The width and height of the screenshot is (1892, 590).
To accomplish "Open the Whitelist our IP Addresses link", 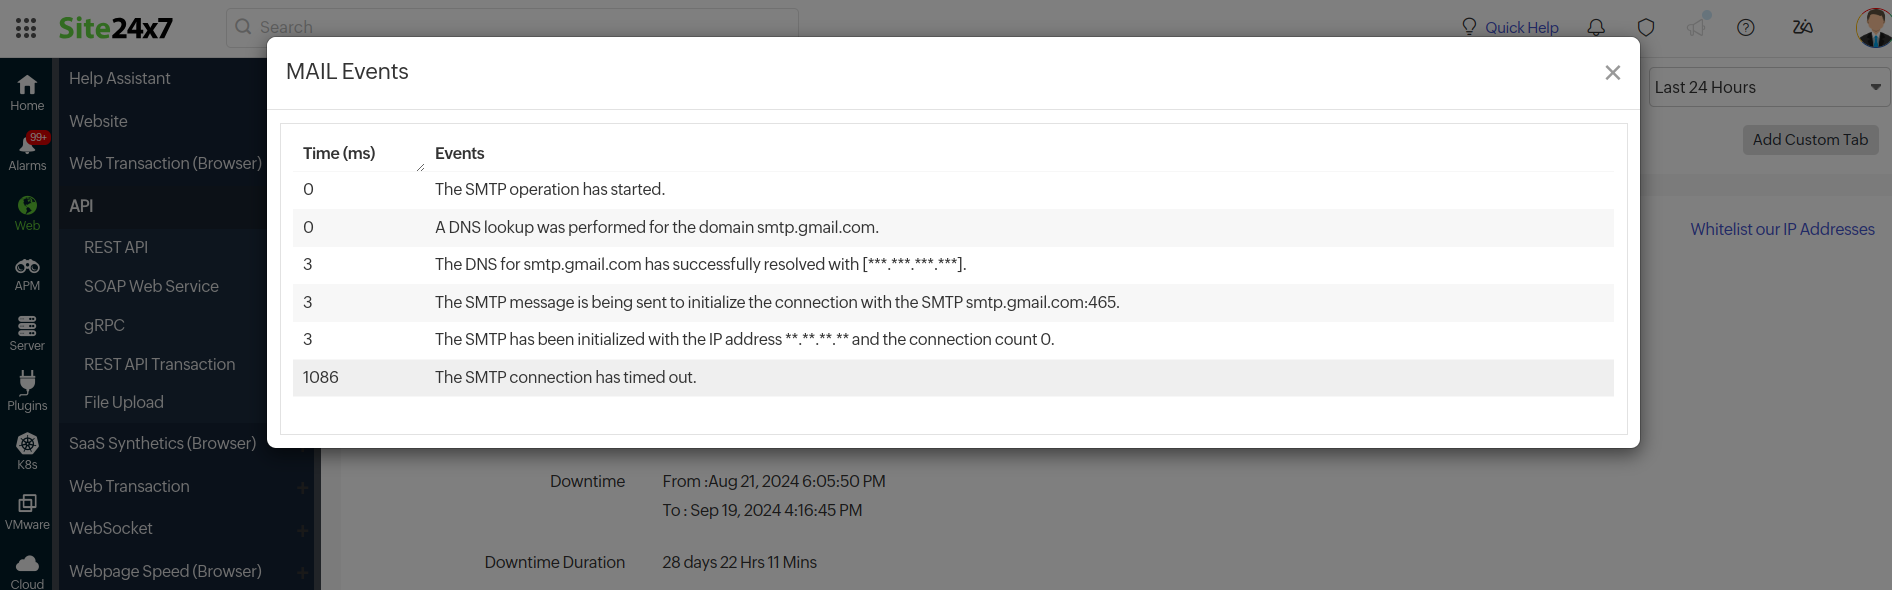I will [1782, 229].
